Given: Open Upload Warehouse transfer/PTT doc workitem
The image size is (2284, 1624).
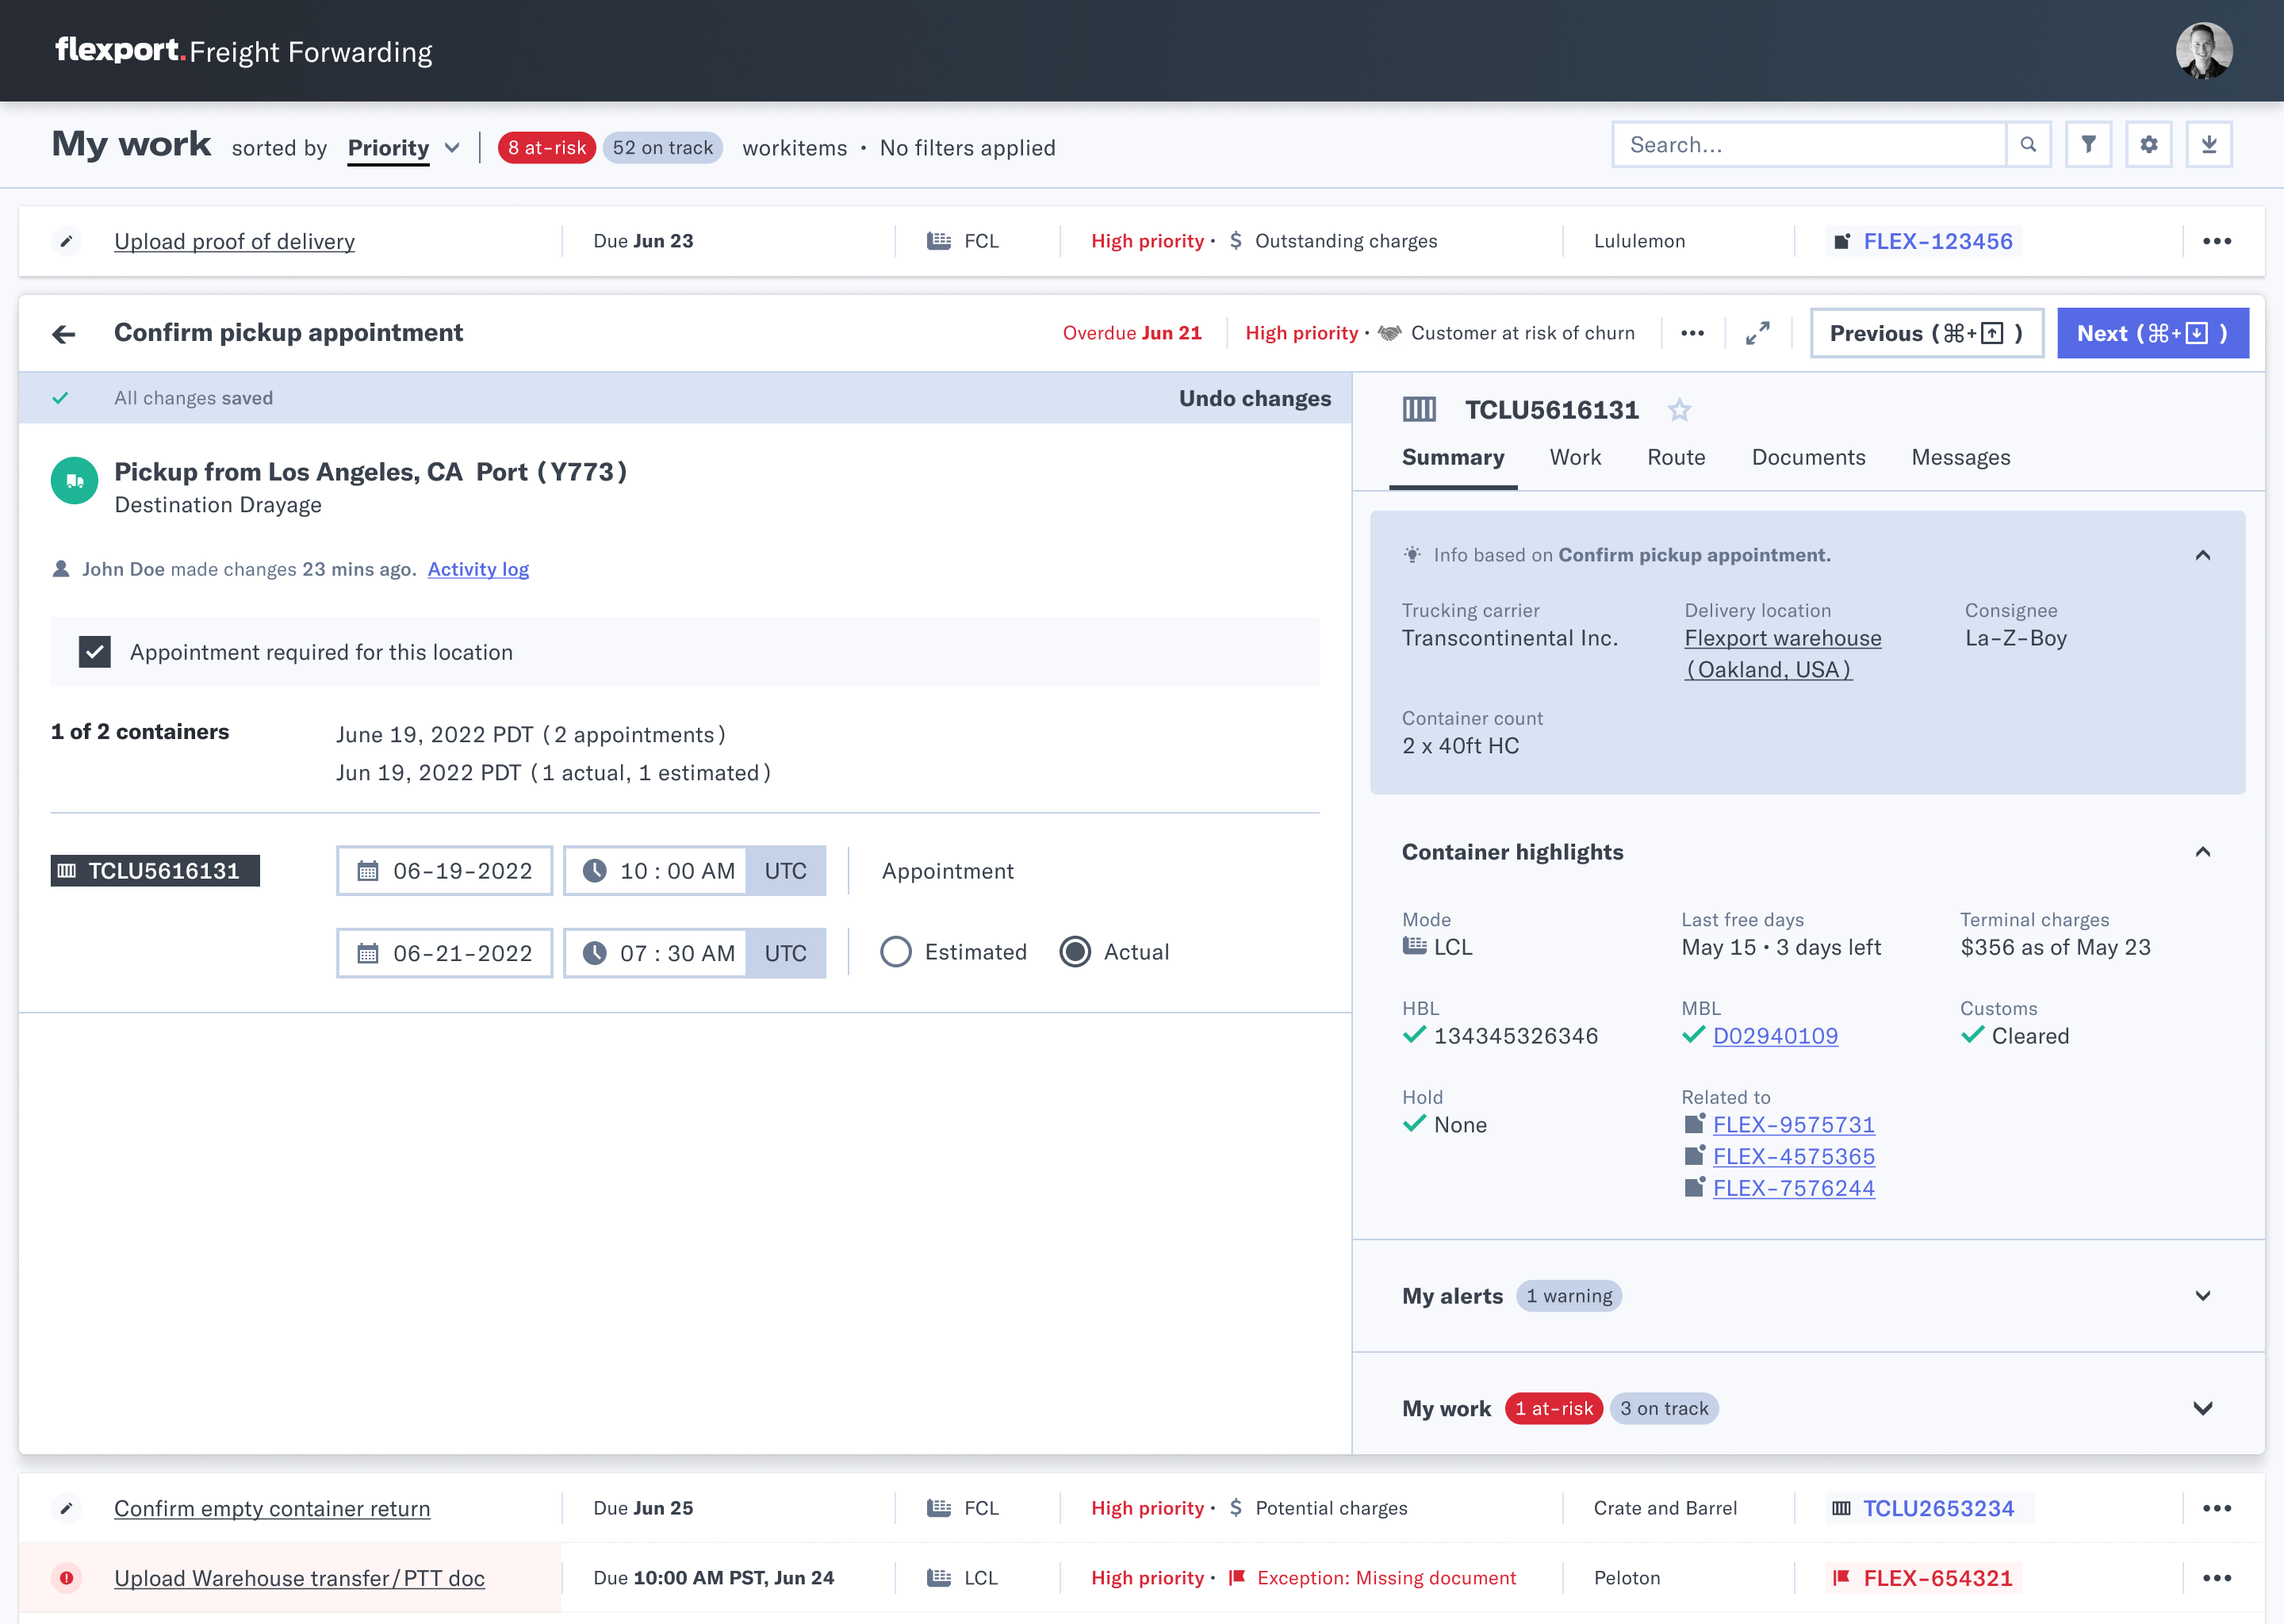Looking at the screenshot, I should click(299, 1578).
